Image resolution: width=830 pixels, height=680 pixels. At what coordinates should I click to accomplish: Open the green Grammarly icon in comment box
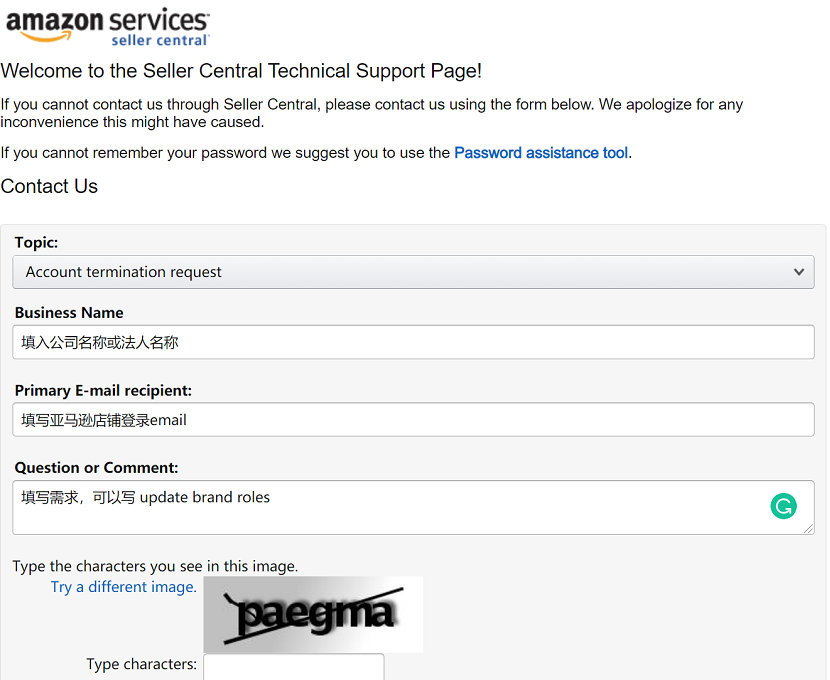[x=783, y=506]
